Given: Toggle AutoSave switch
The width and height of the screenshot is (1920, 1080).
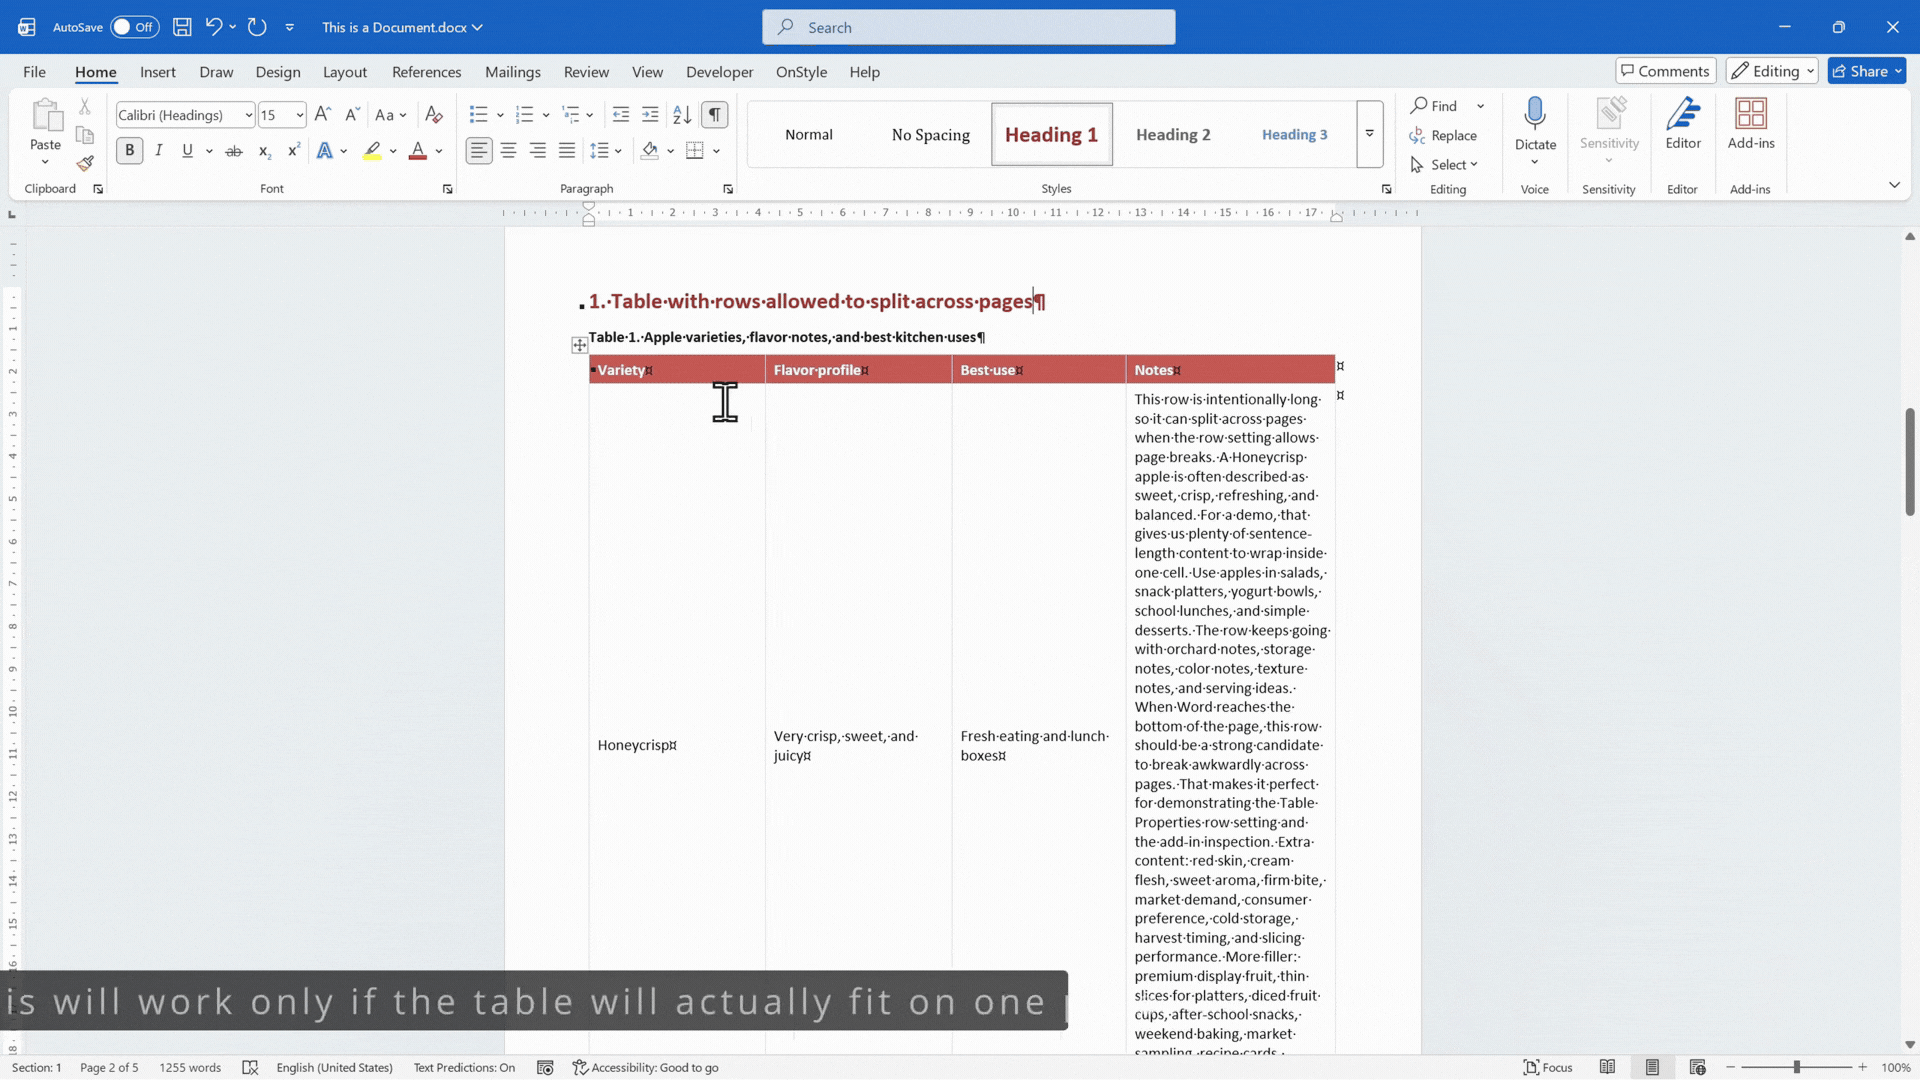Looking at the screenshot, I should click(134, 27).
